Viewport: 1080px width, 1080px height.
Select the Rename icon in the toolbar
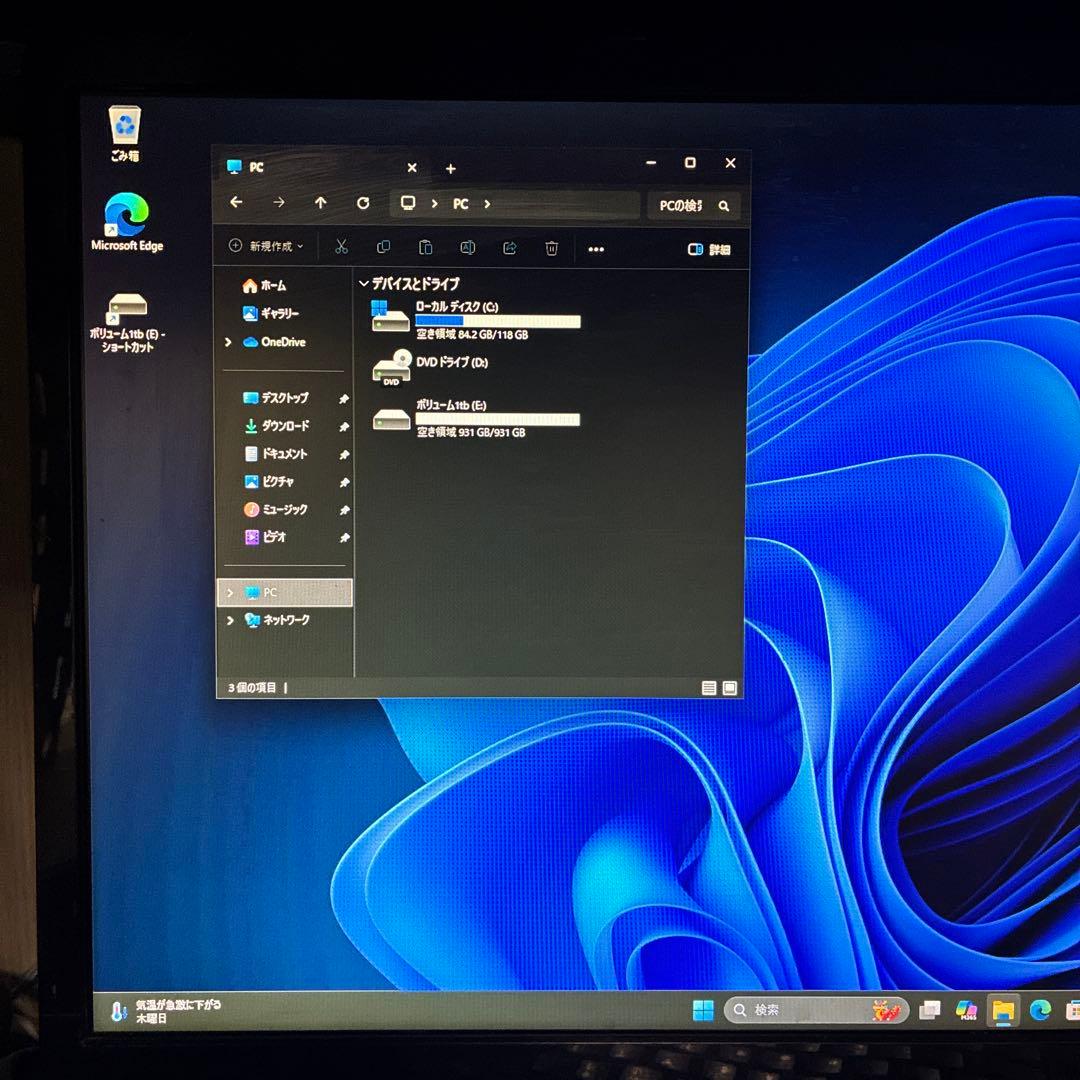click(x=466, y=247)
